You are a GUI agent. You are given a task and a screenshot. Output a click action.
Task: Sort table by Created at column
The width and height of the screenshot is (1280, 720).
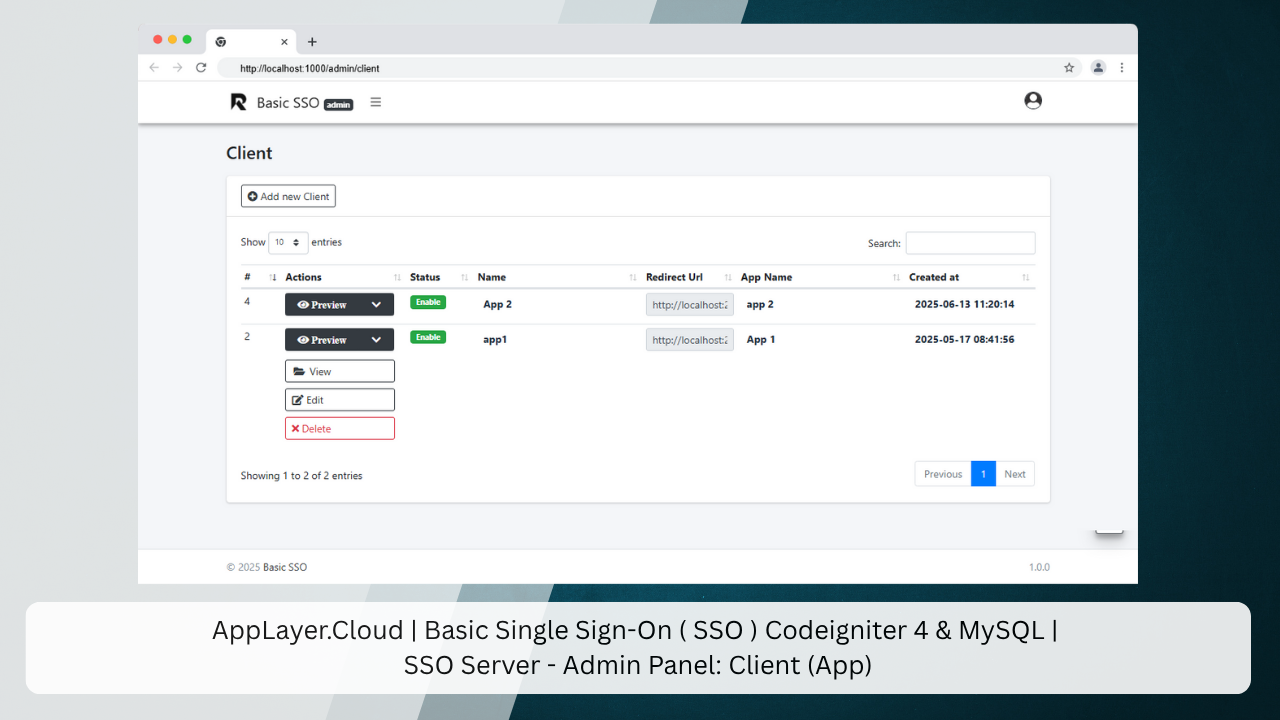[x=970, y=277]
